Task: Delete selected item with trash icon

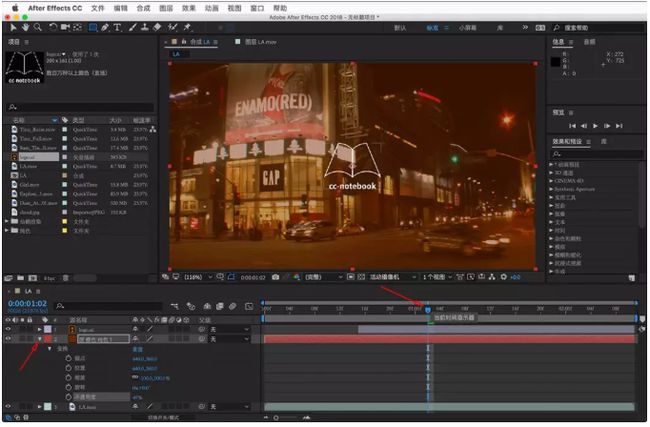Action: (65, 278)
